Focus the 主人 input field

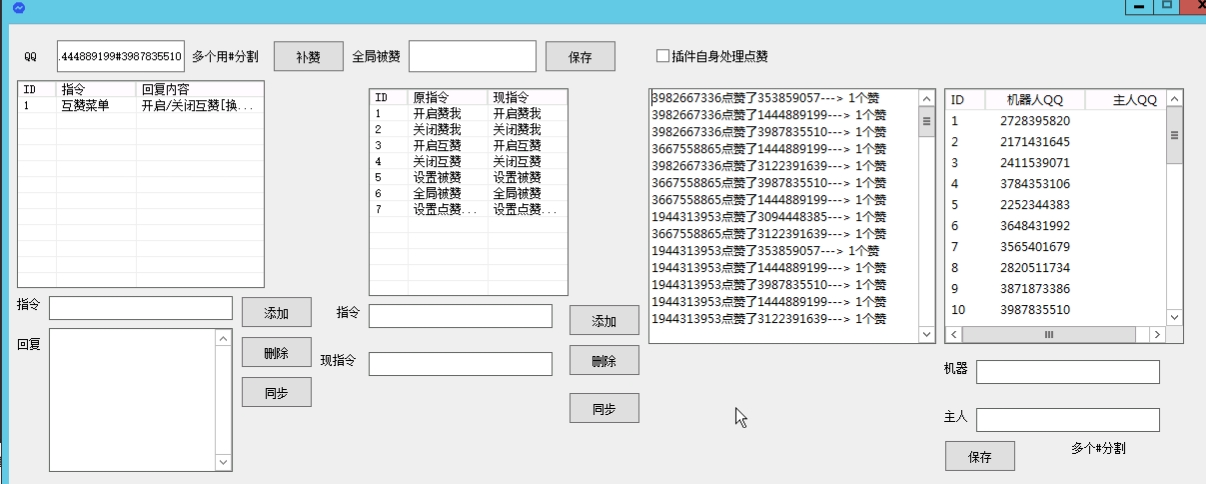1068,420
